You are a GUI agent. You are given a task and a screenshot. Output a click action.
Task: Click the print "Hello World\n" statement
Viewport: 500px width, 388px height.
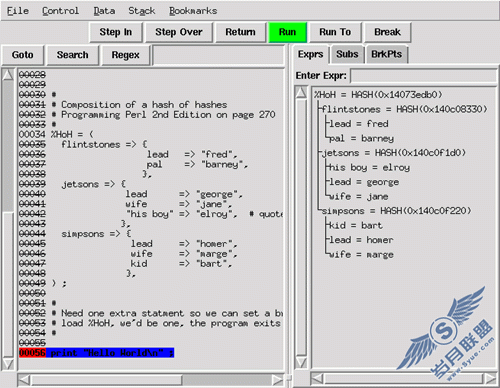(112, 353)
